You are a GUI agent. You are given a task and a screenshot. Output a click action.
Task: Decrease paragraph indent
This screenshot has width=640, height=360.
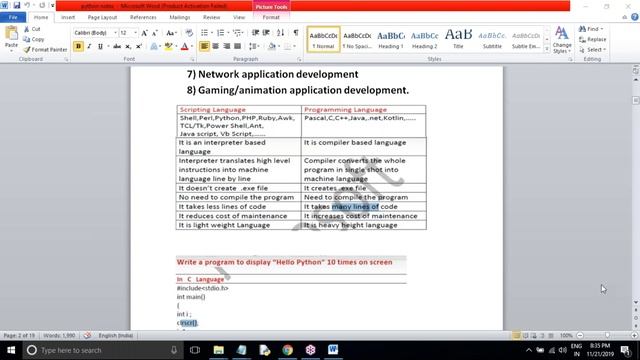tap(256, 33)
